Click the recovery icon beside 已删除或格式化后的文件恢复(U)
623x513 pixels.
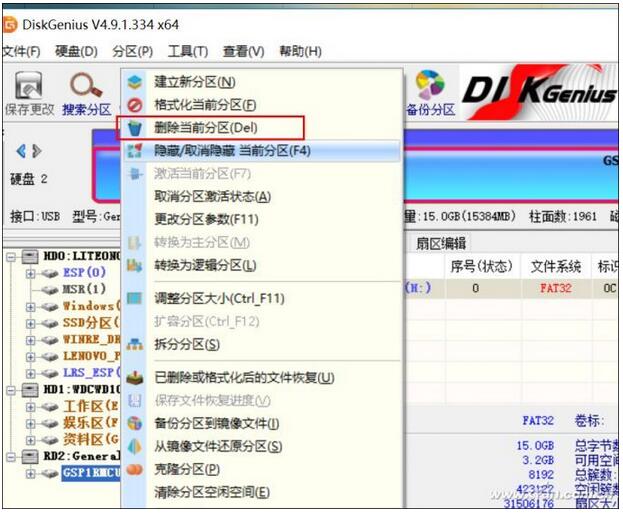(x=135, y=377)
